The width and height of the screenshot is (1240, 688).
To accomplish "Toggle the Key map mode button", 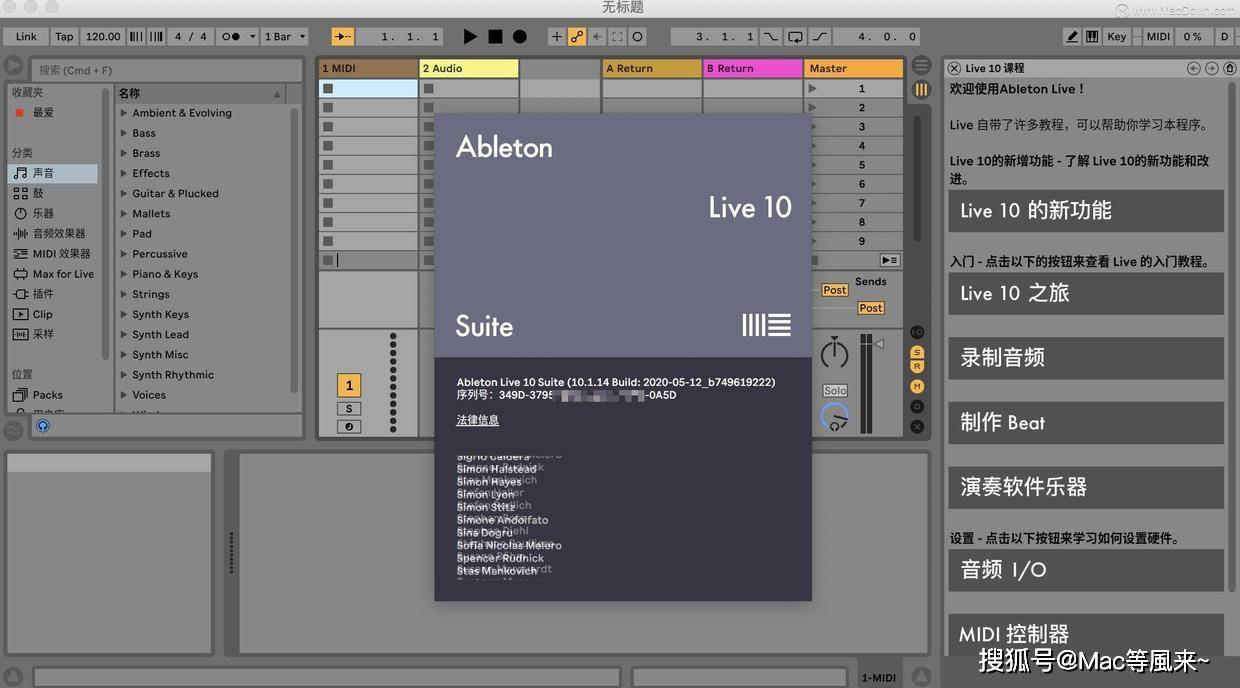I will coord(1117,36).
